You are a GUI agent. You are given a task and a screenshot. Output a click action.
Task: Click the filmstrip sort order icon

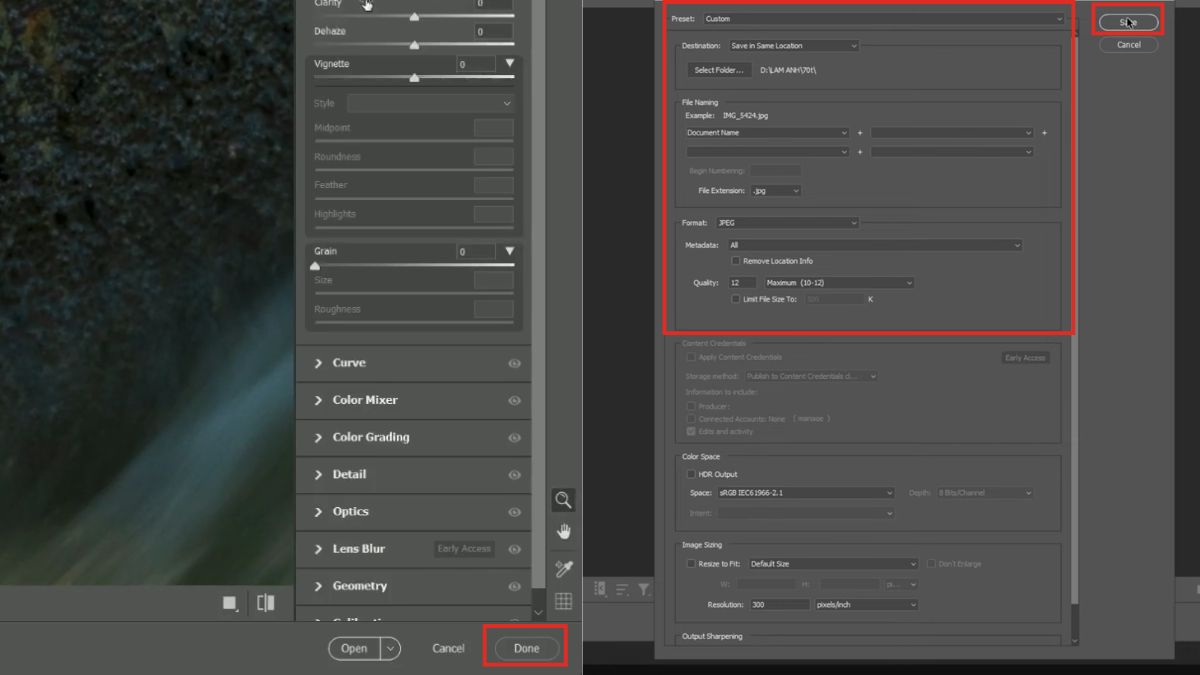(x=621, y=589)
